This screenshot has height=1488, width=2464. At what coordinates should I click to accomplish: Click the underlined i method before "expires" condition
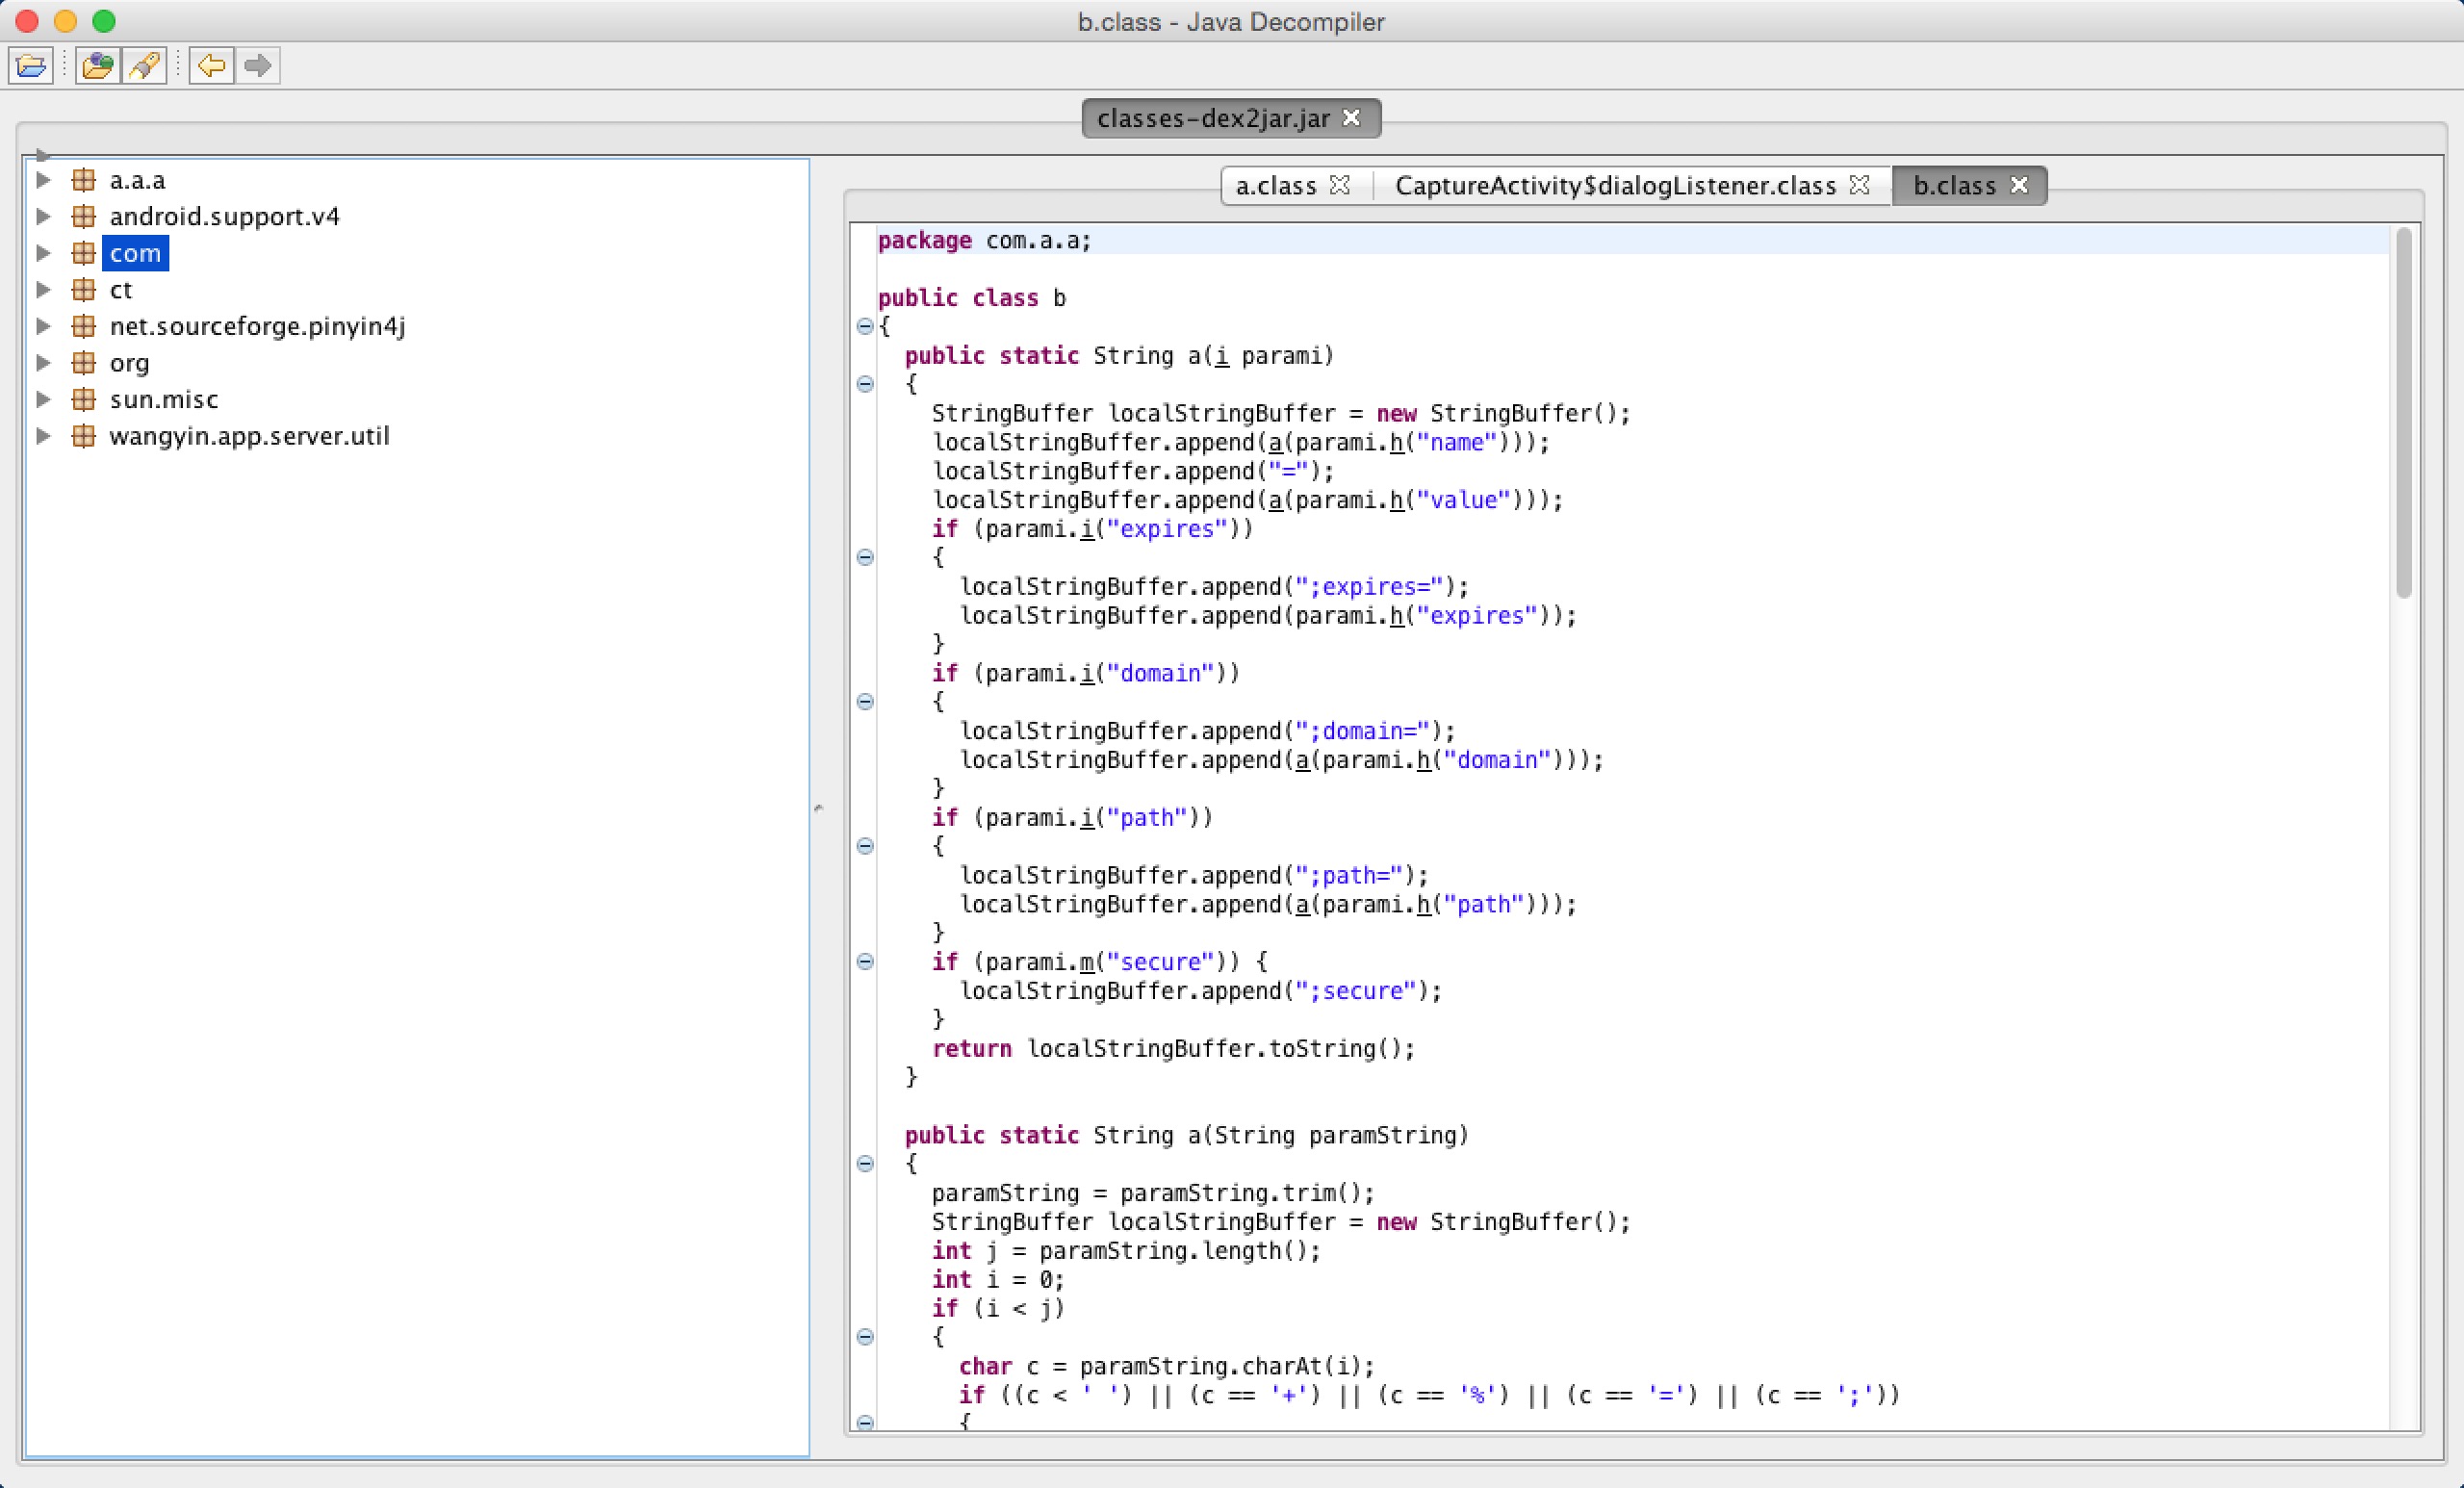pos(1087,529)
